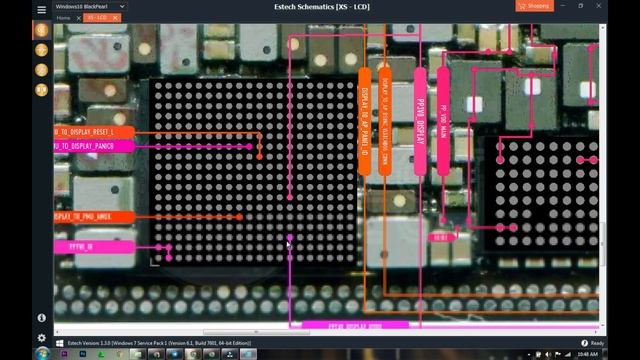Select the pink PP1V8 label at left
640x360 pixels.
pos(94,247)
